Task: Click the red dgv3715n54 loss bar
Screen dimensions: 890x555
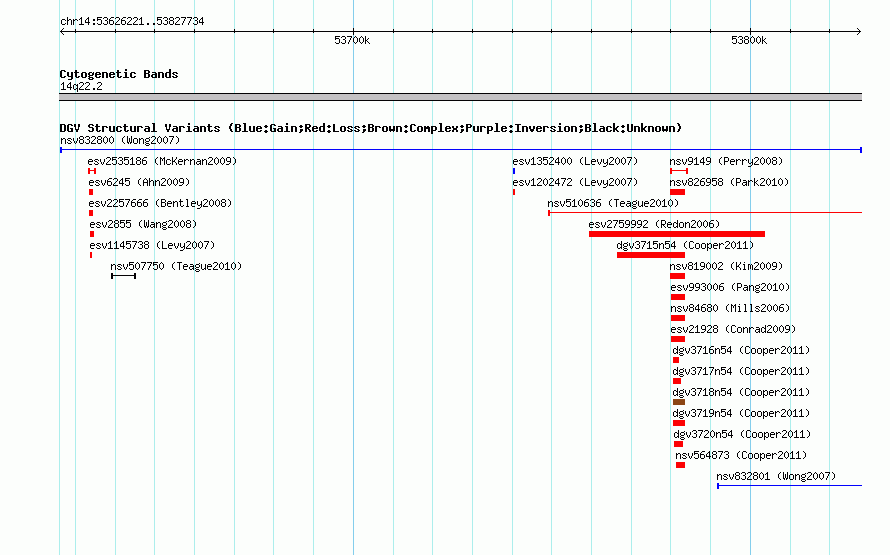Action: coord(651,255)
